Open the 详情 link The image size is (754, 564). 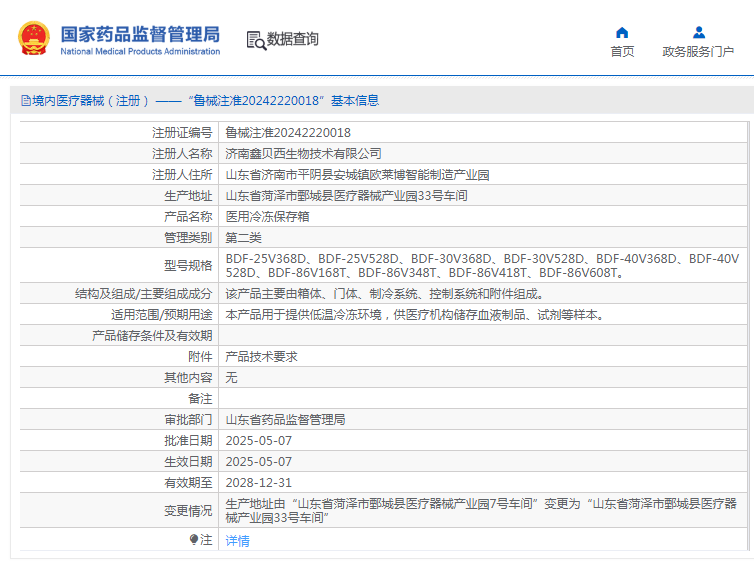click(x=238, y=541)
